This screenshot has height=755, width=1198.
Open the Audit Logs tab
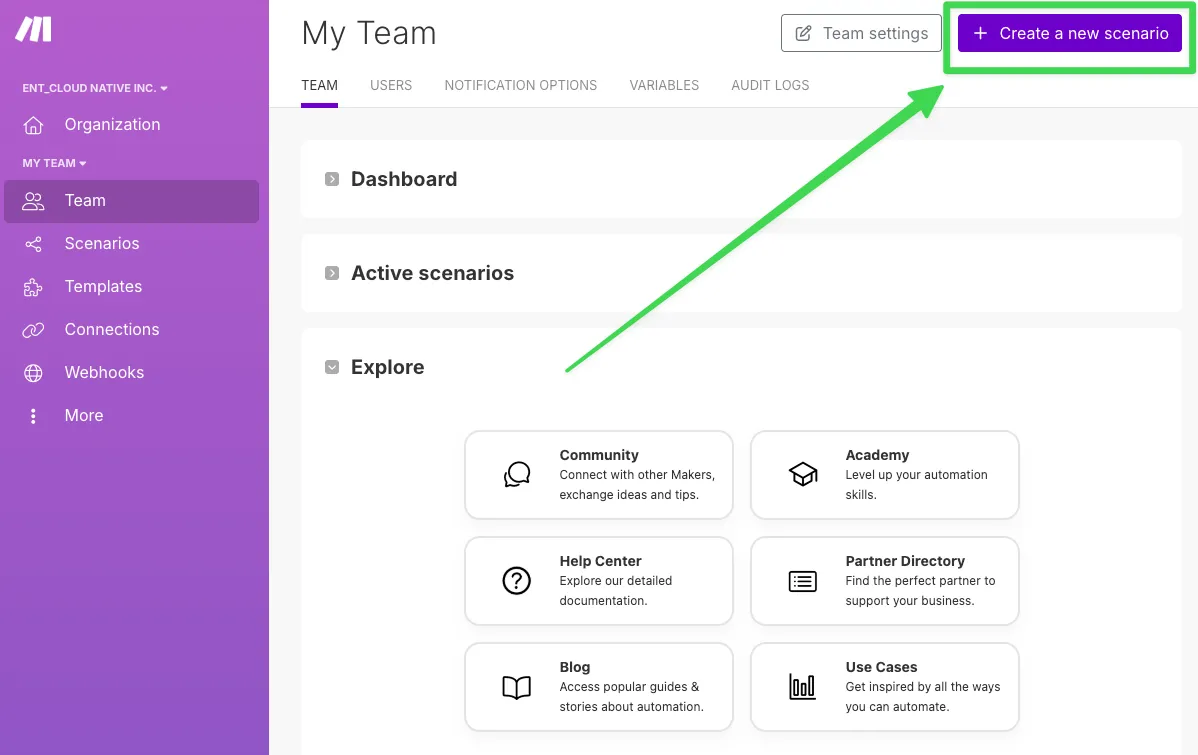tap(770, 85)
